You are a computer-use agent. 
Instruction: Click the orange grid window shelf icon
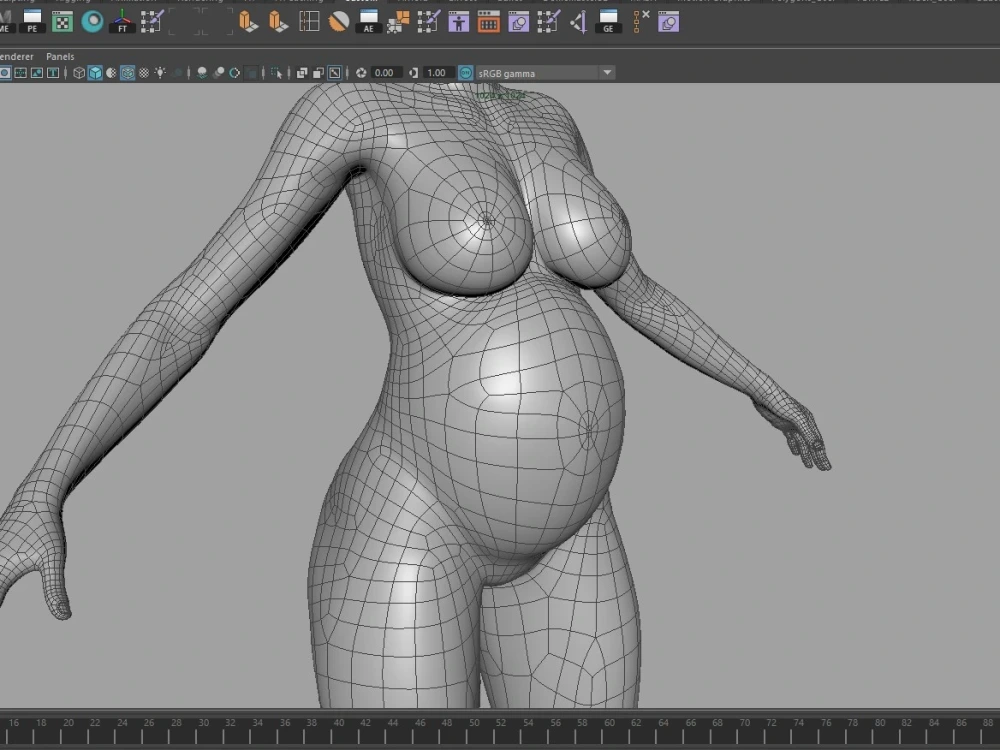point(489,22)
